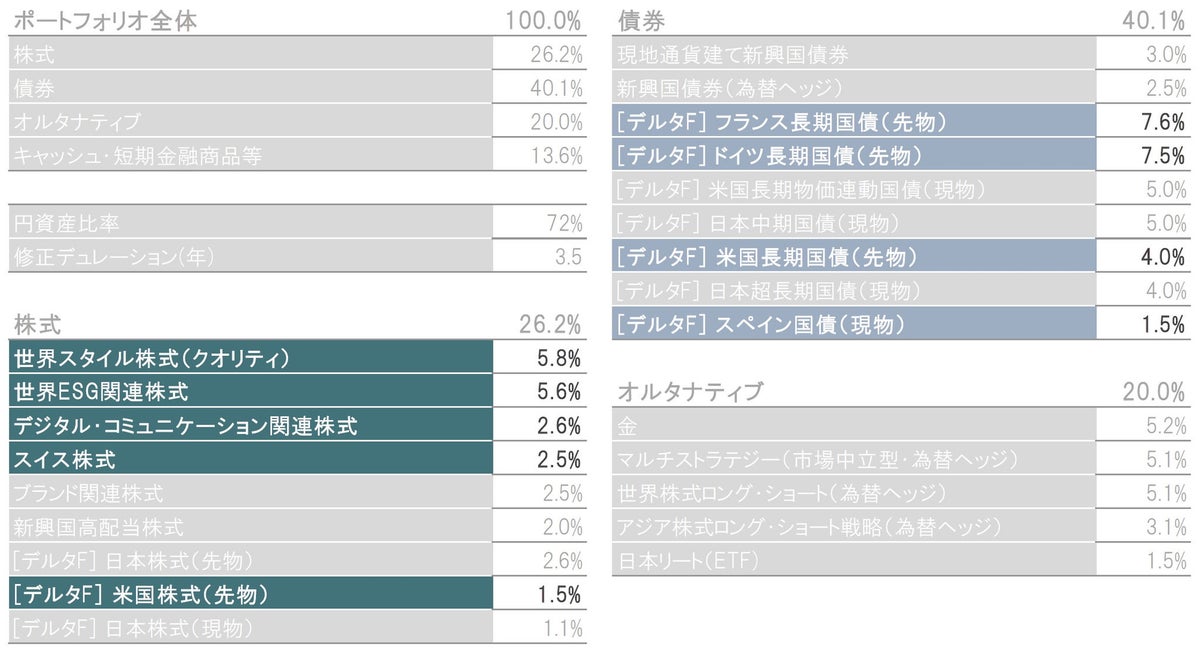This screenshot has width=1200, height=659.
Task: Select the マルチストラテジー(市場中立型・為替ヘッジ) row
Action: [817, 460]
